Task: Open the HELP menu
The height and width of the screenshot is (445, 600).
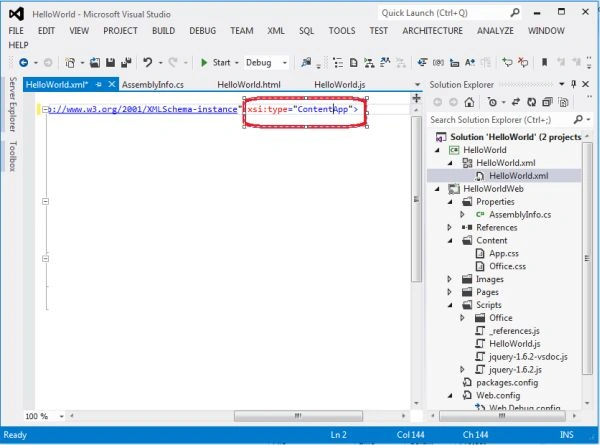Action: click(18, 45)
